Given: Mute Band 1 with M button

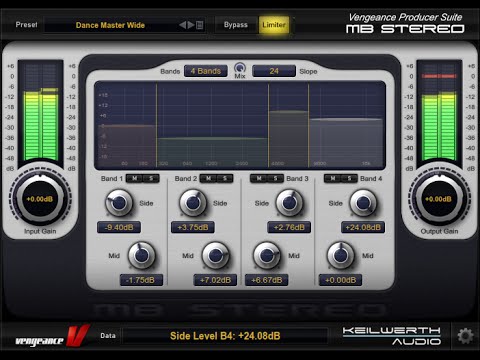Looking at the screenshot, I should point(134,179).
